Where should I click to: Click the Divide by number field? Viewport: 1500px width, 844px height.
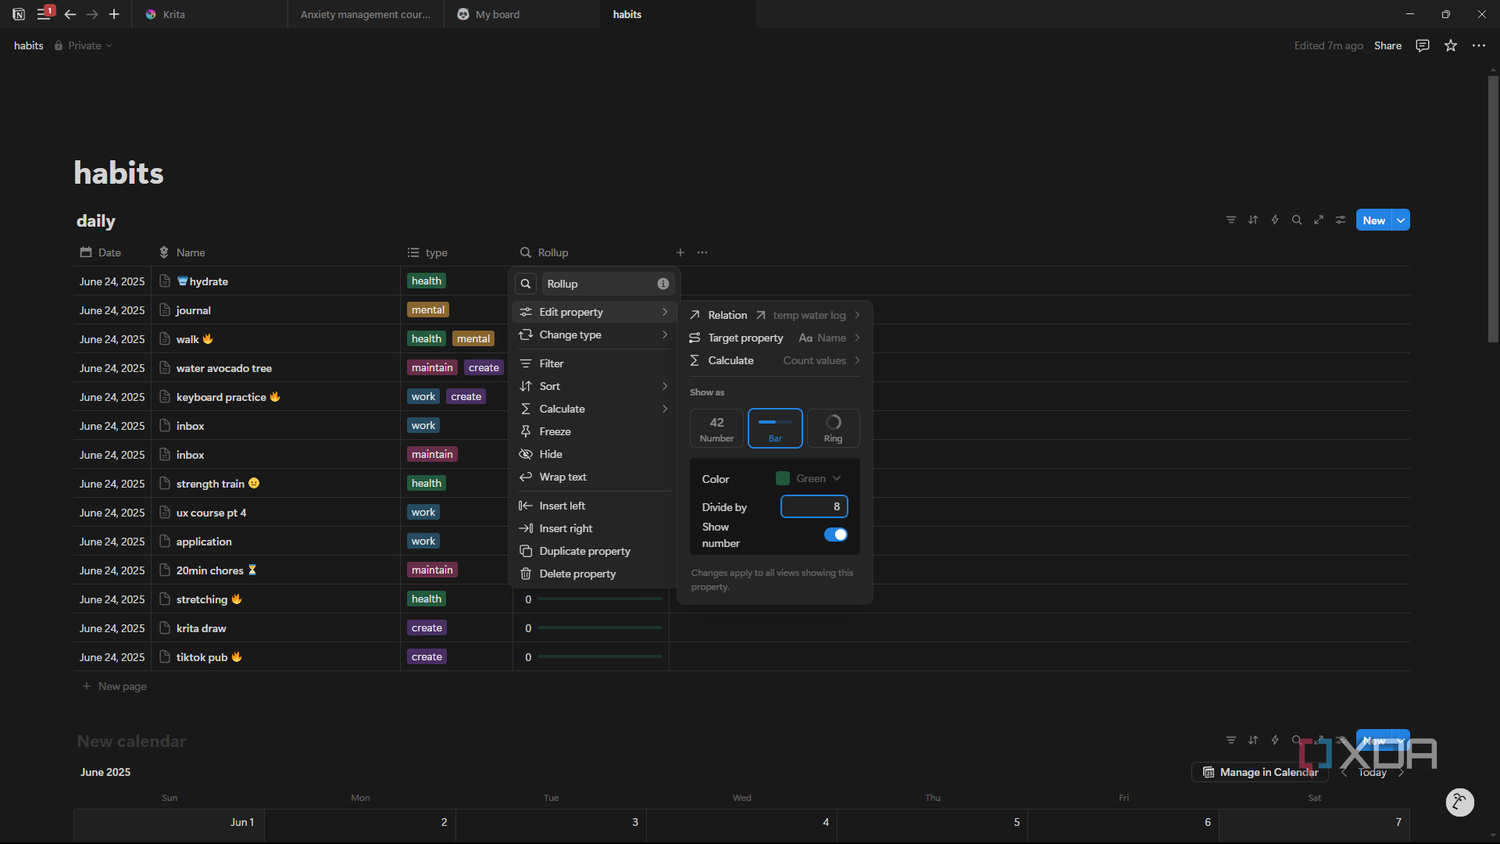(x=814, y=507)
